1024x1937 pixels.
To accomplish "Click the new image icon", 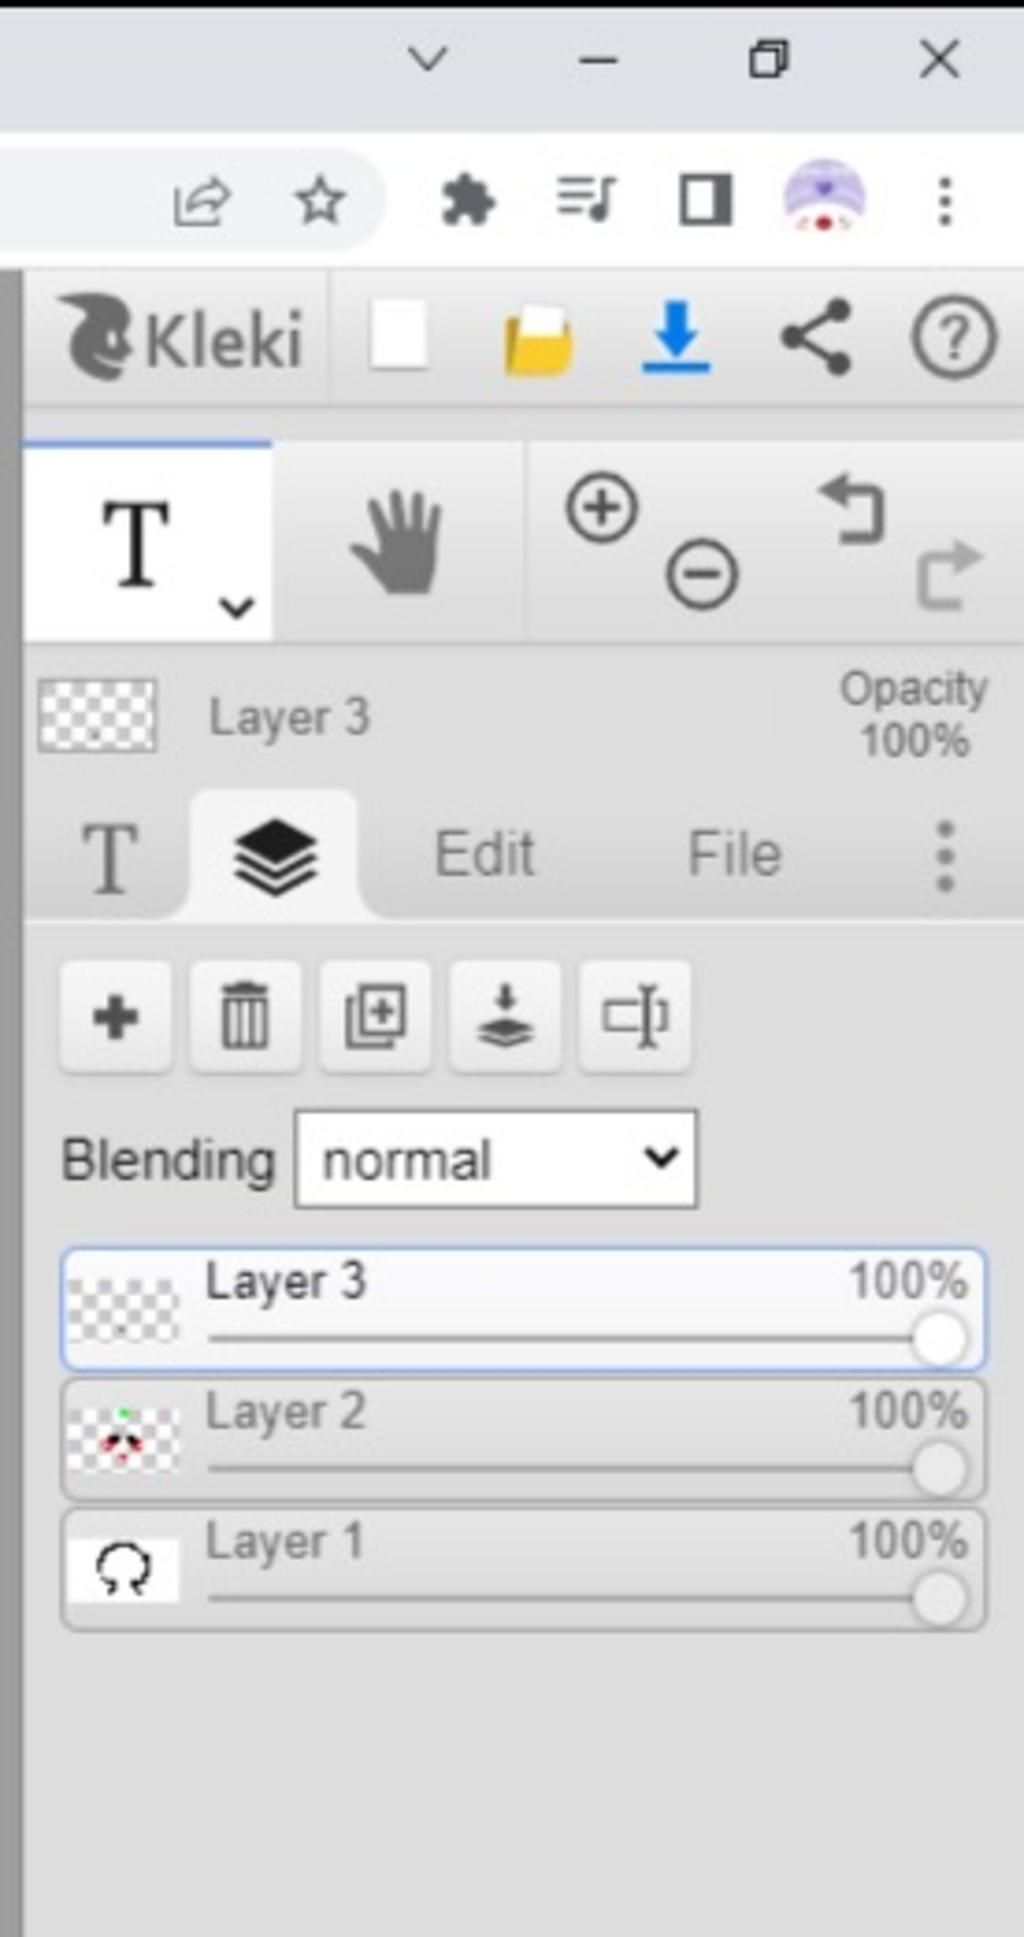I will coord(399,336).
